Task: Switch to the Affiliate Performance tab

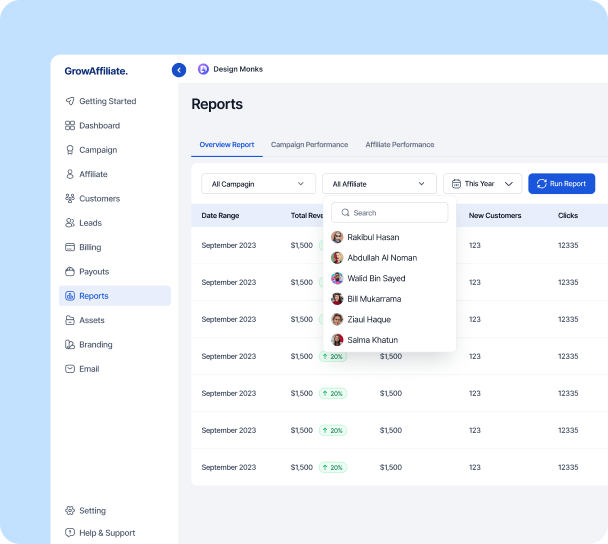Action: pos(399,145)
